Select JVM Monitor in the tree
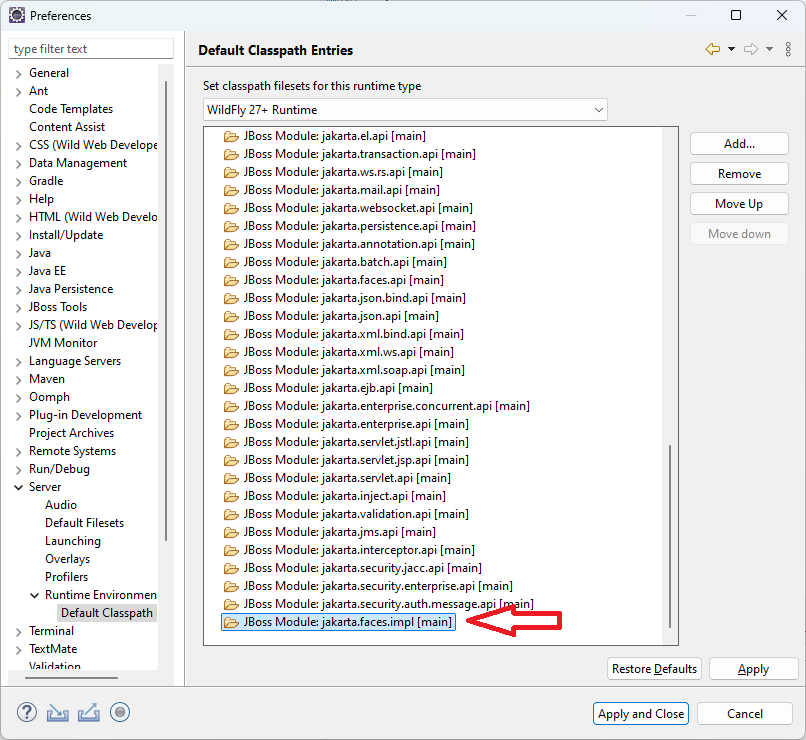This screenshot has height=740, width=806. 63,343
